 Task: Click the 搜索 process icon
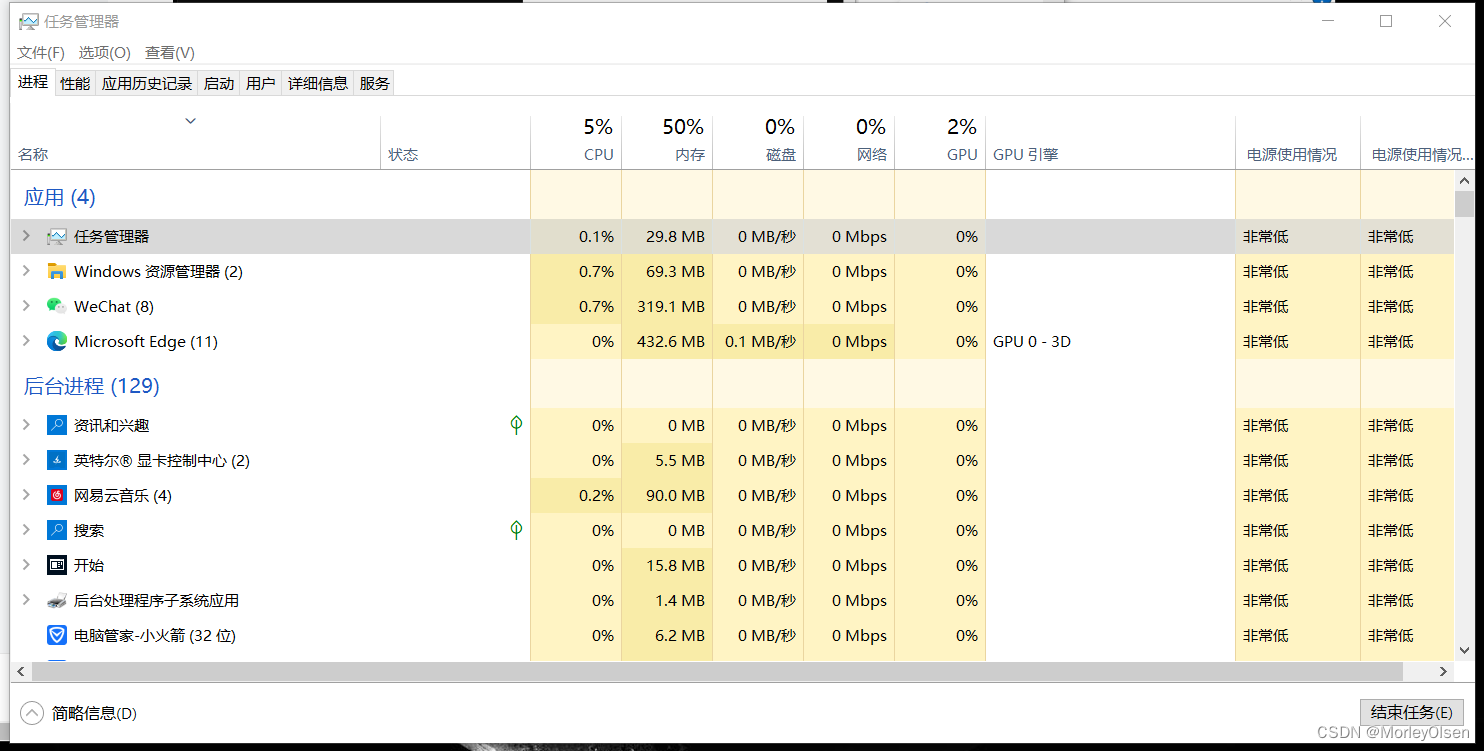57,530
